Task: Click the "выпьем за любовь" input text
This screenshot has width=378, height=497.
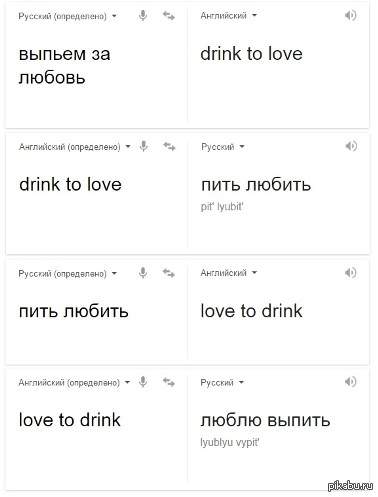Action: [x=64, y=66]
